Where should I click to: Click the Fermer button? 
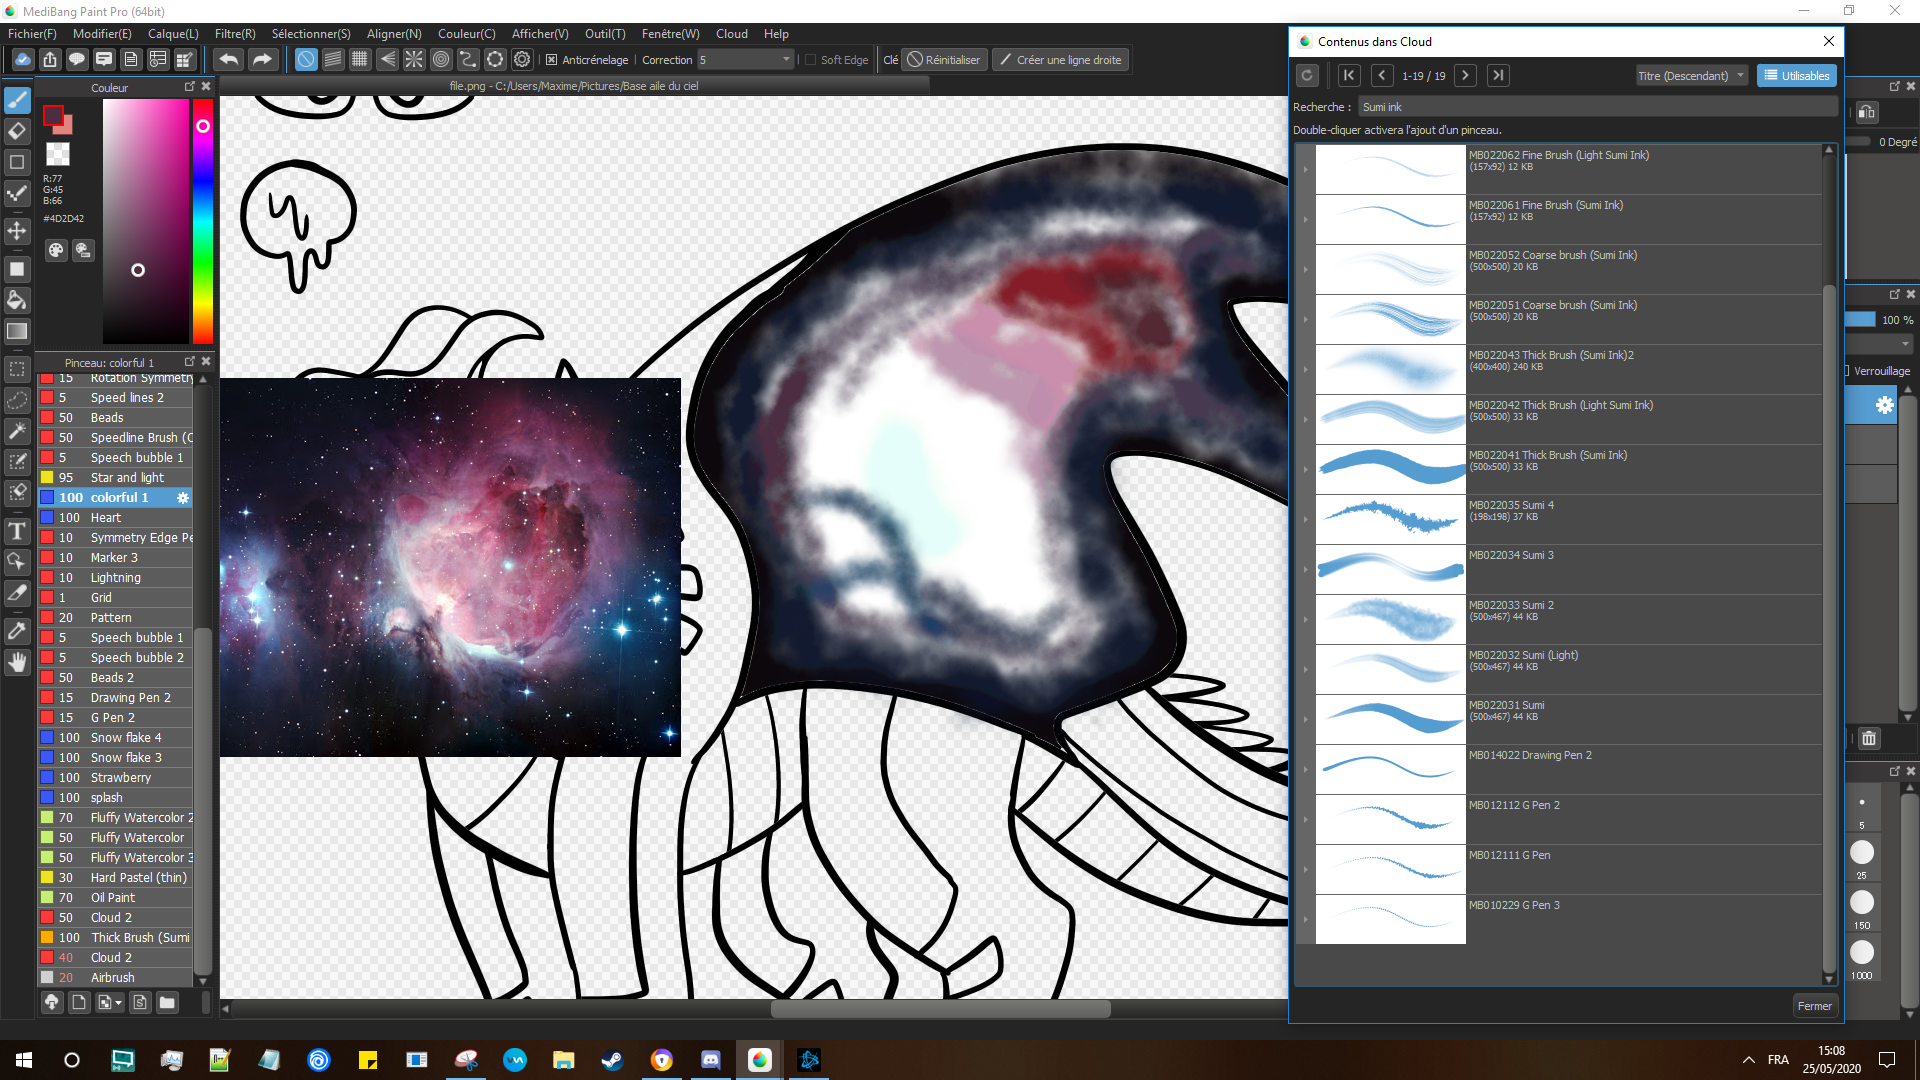(x=1813, y=1006)
